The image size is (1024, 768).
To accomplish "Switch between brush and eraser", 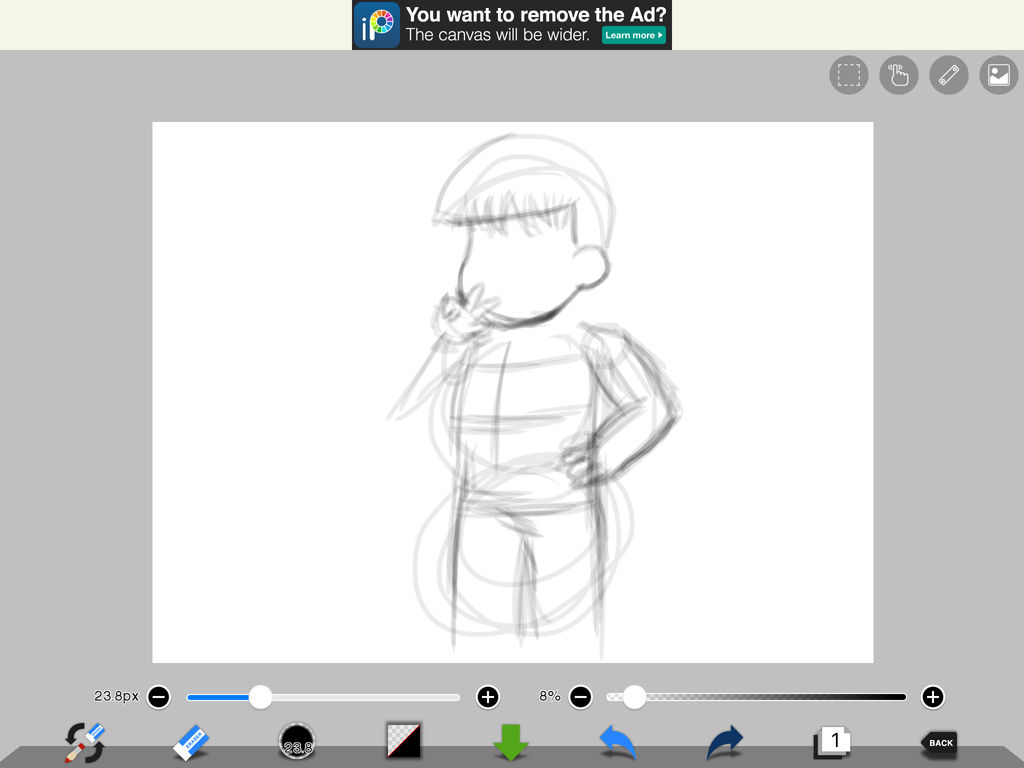I will 85,743.
